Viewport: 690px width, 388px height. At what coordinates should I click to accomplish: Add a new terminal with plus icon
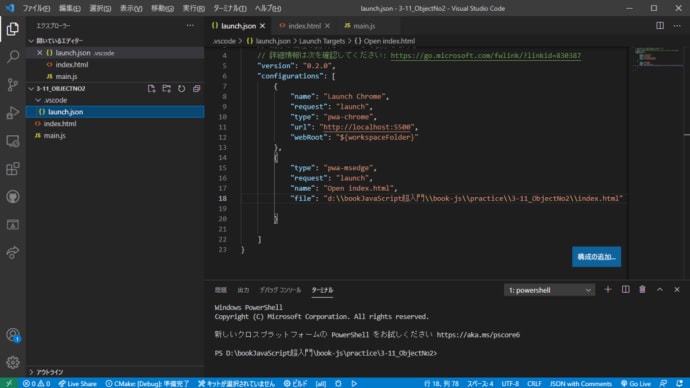click(608, 289)
